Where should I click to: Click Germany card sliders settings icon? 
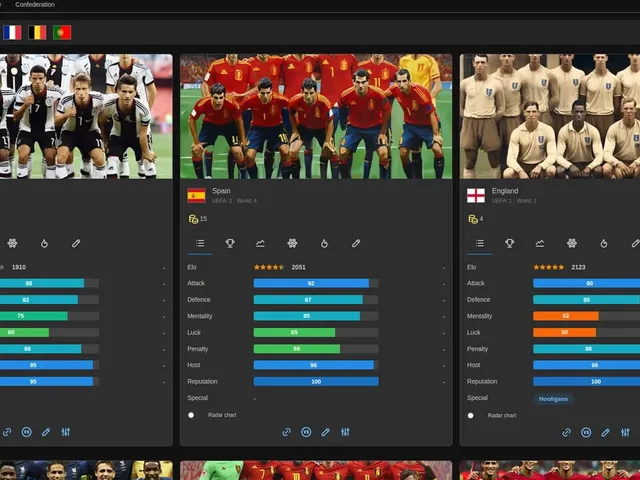(66, 432)
